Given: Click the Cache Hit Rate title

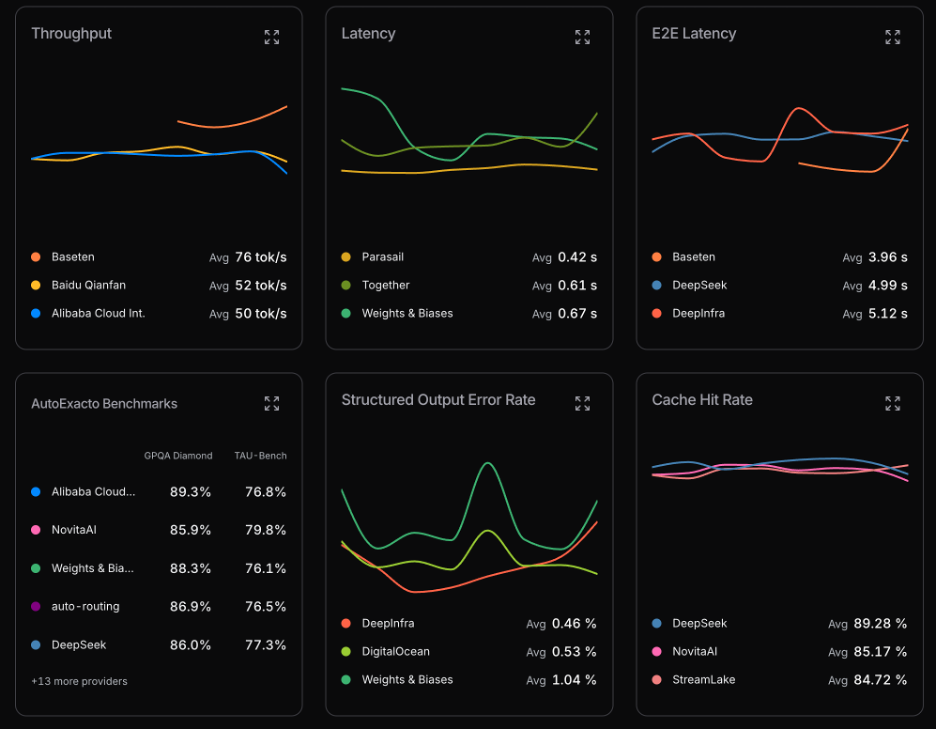Looking at the screenshot, I should pyautogui.click(x=702, y=400).
